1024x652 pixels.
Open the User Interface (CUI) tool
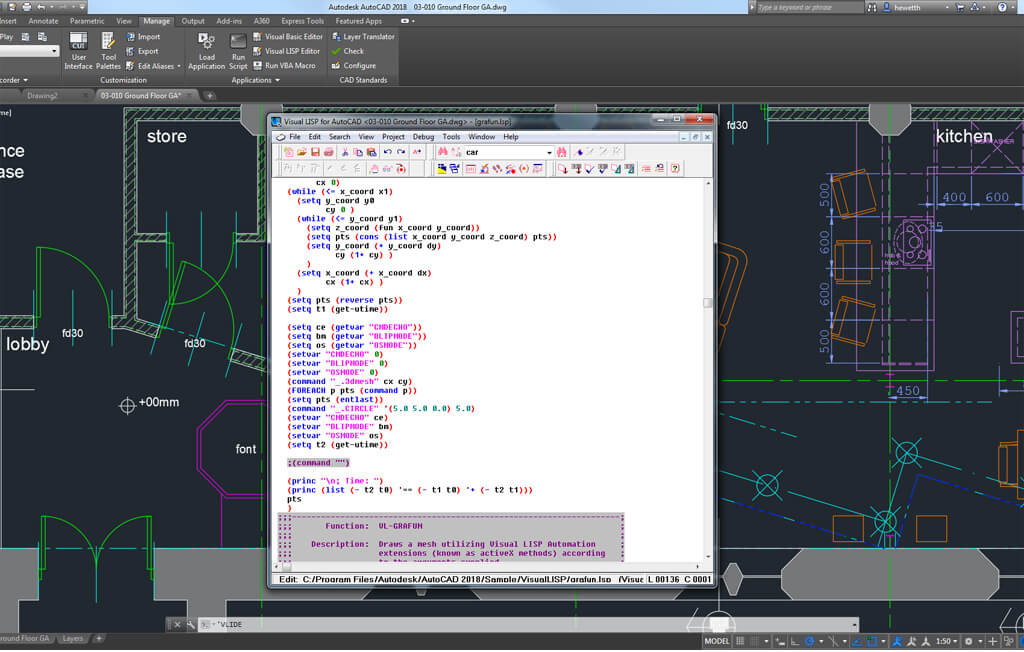(x=78, y=50)
